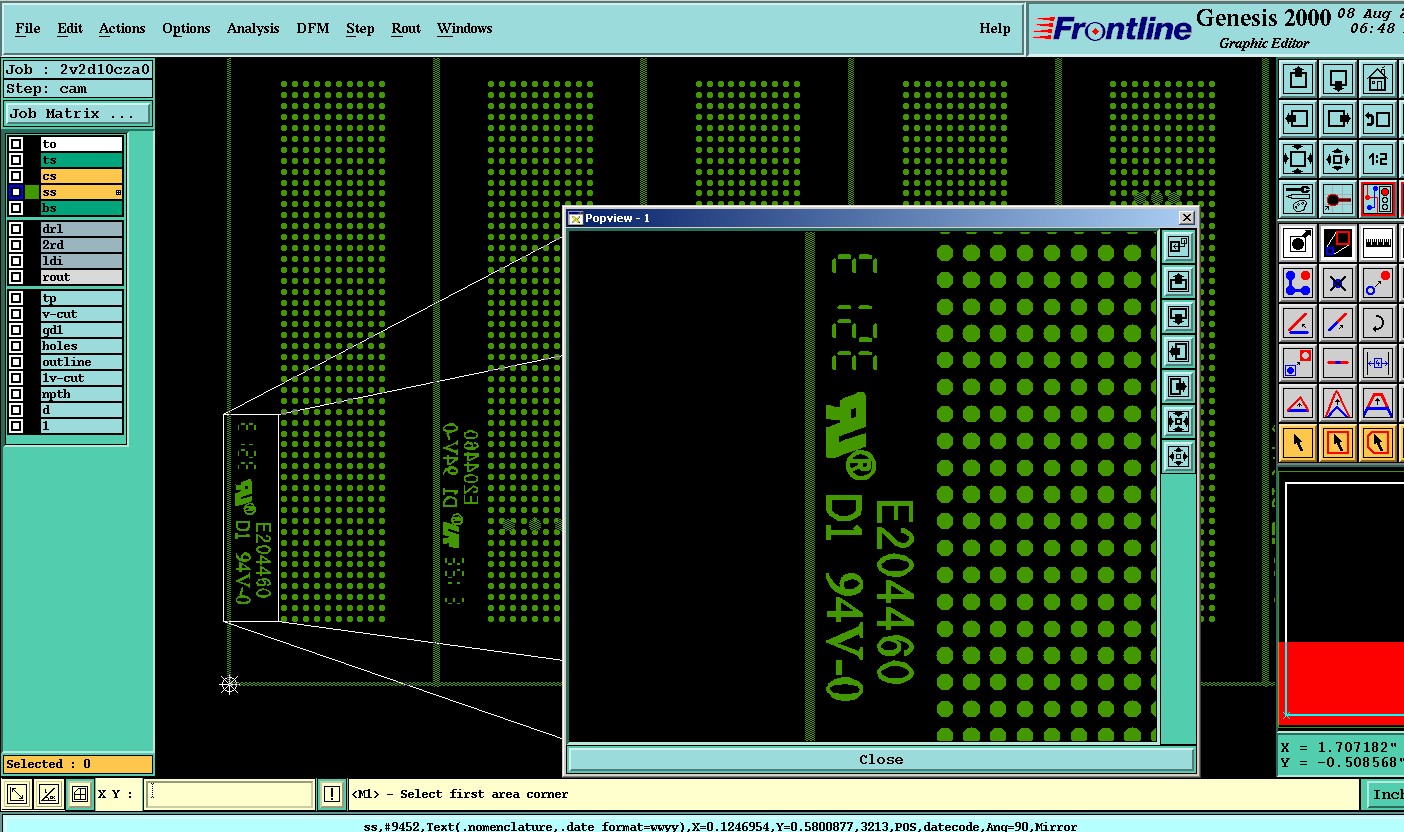Image resolution: width=1404 pixels, height=832 pixels.
Task: Toggle the 'outline' layer checkbox
Action: tap(16, 362)
